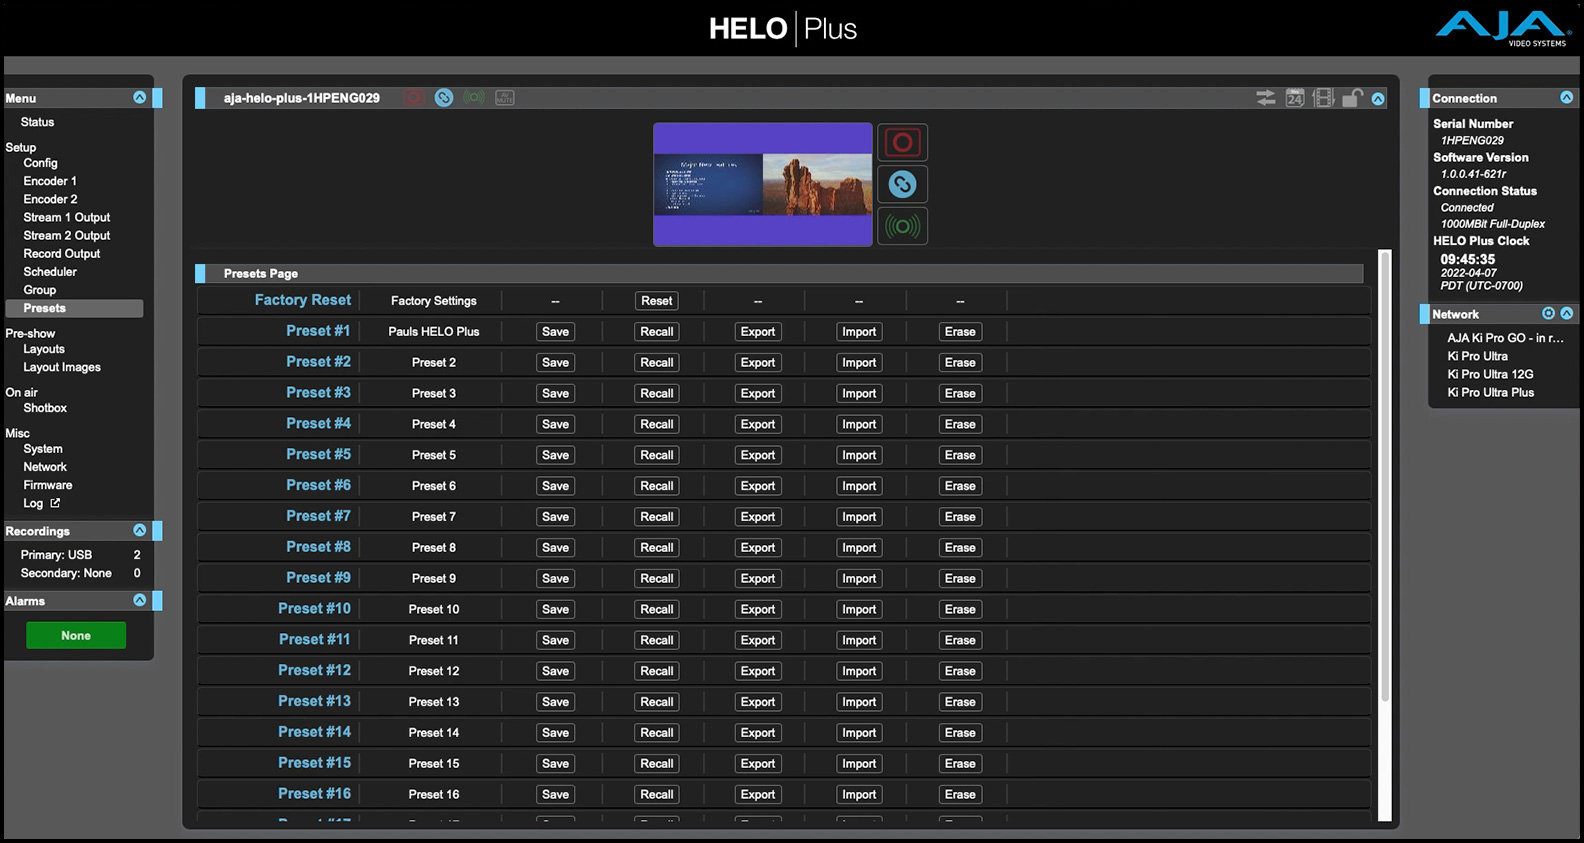1584x843 pixels.
Task: Click the video preview thumbnail
Action: click(x=762, y=185)
